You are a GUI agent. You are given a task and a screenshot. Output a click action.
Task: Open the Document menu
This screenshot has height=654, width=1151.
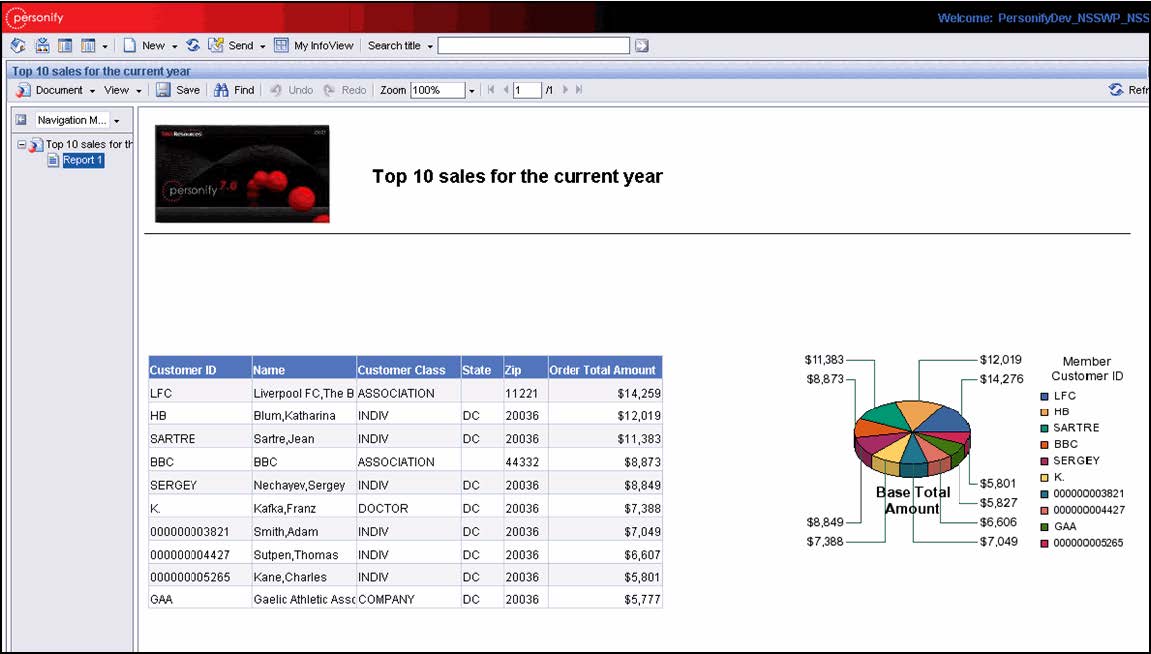58,90
